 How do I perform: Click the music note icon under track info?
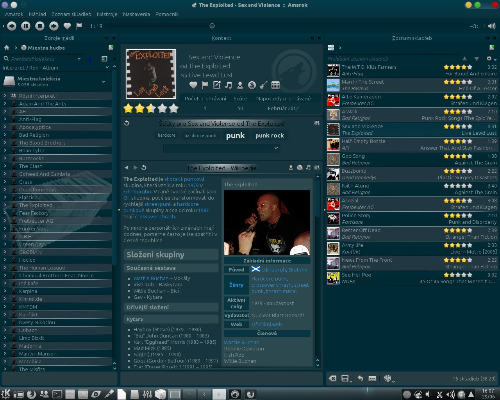pyautogui.click(x=228, y=85)
